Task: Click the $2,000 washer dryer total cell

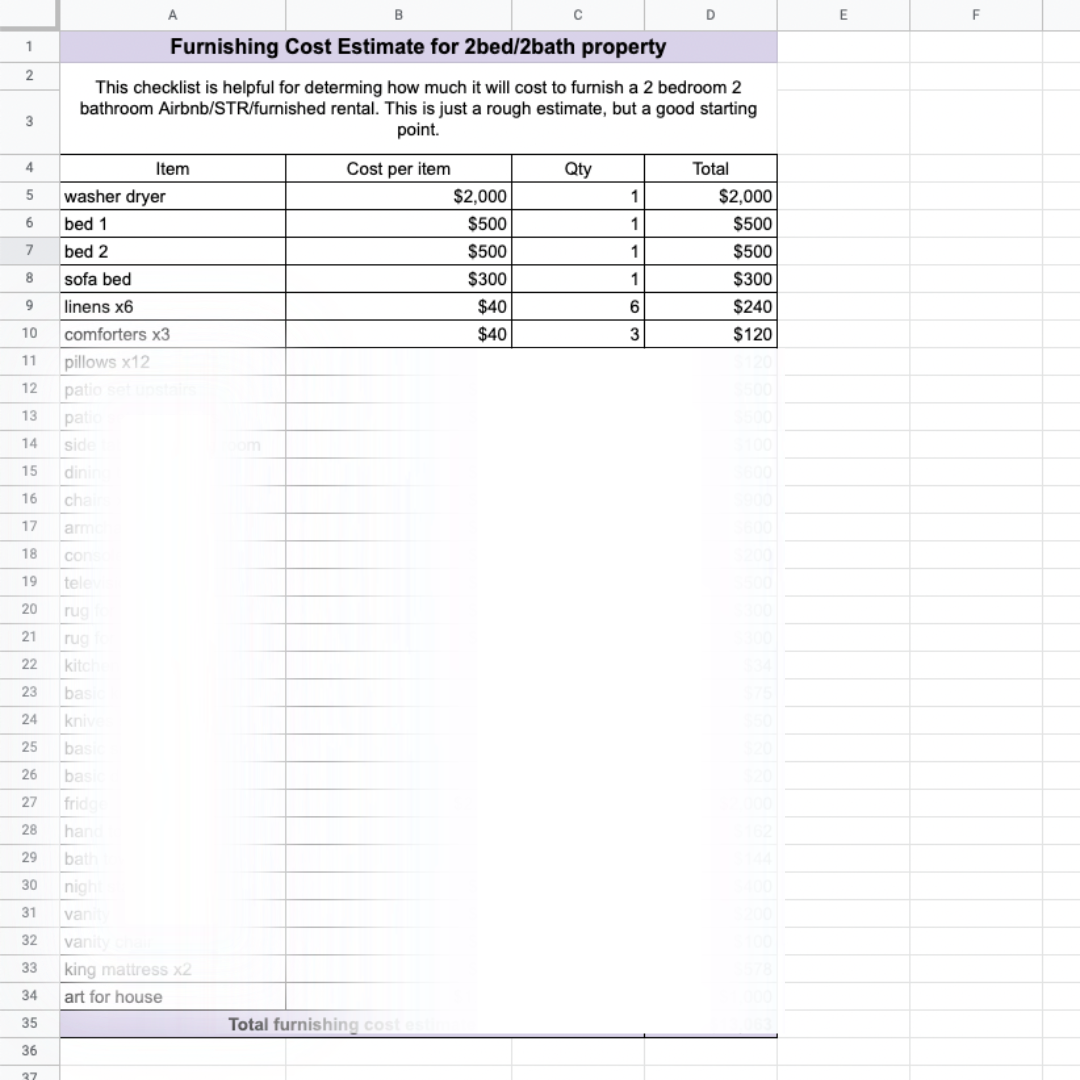Action: tap(710, 196)
